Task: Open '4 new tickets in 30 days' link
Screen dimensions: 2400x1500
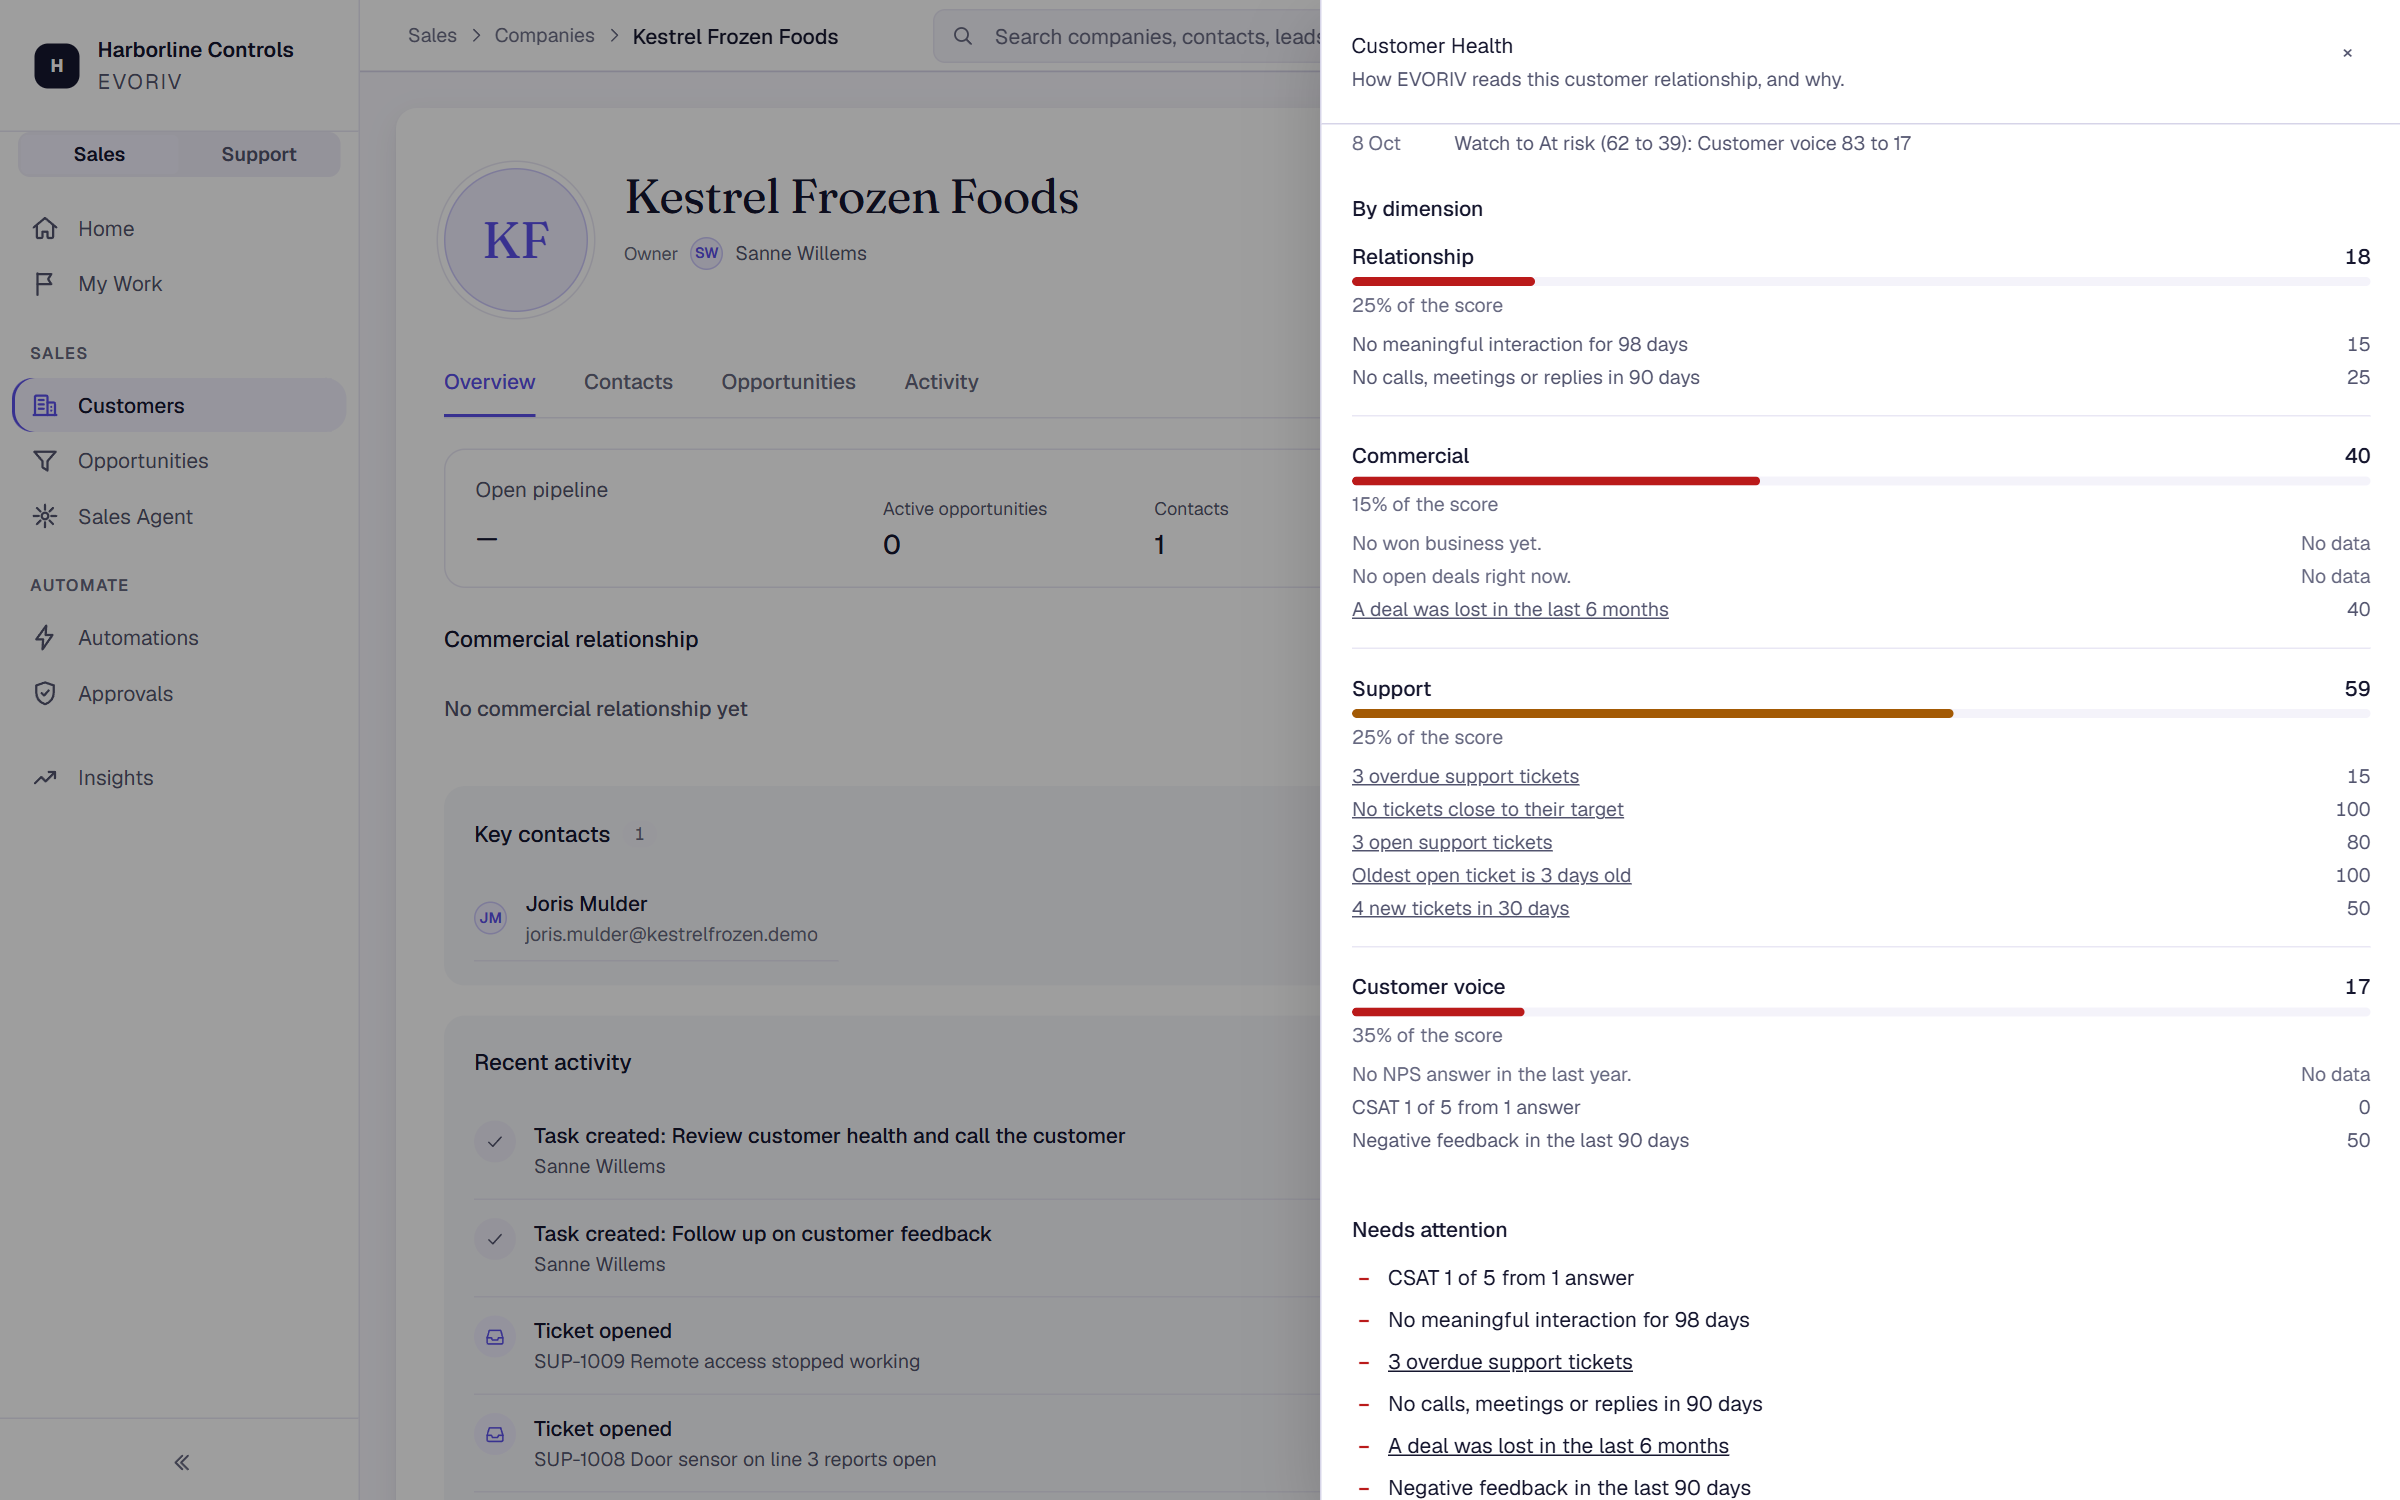Action: pyautogui.click(x=1460, y=908)
